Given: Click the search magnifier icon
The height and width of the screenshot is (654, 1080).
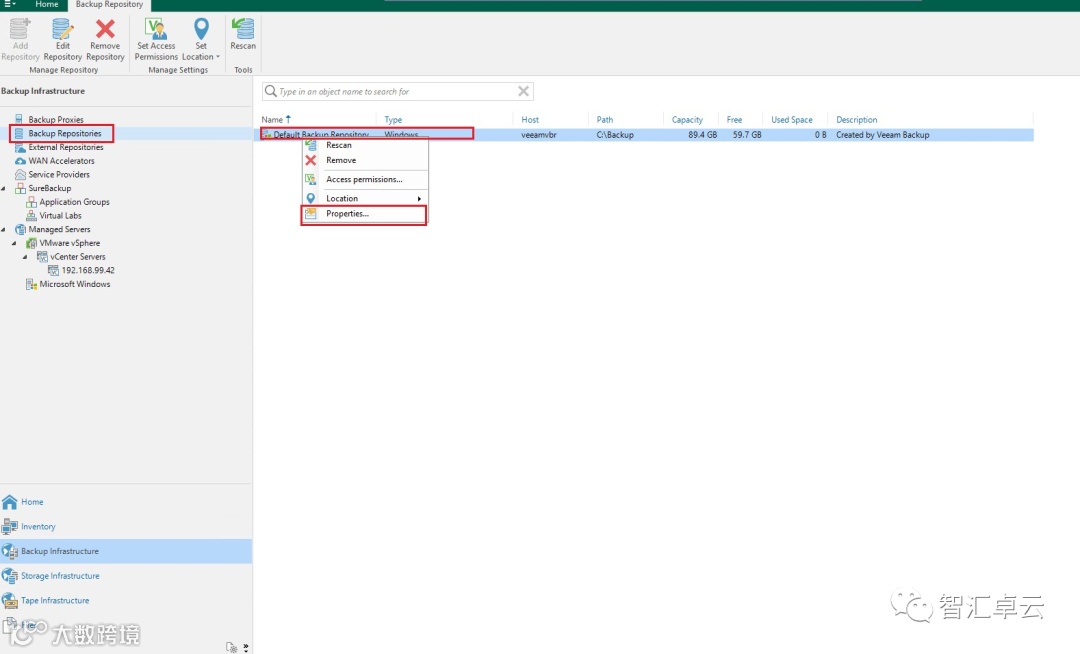Looking at the screenshot, I should [x=271, y=92].
